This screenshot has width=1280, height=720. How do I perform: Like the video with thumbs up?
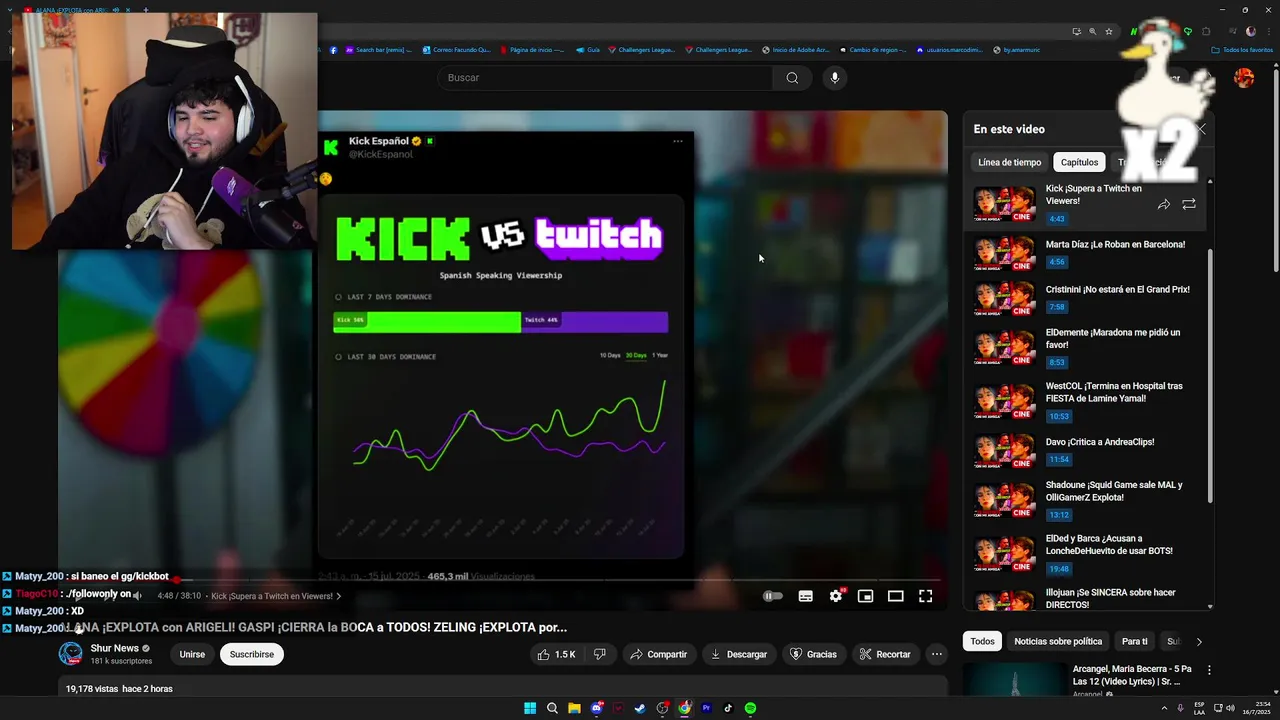556,654
